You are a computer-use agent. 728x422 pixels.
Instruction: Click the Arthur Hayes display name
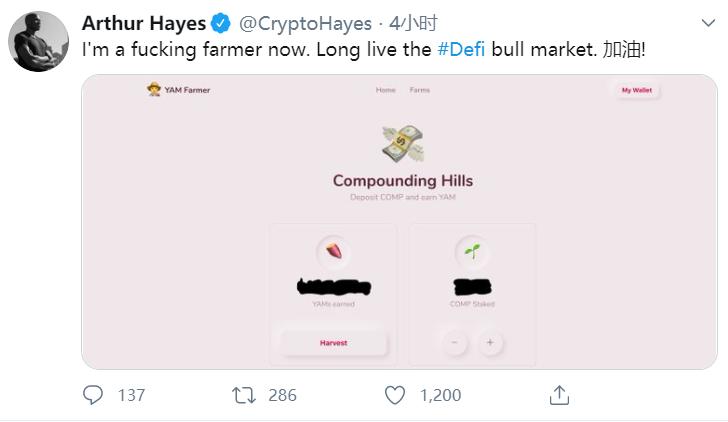[x=144, y=23]
